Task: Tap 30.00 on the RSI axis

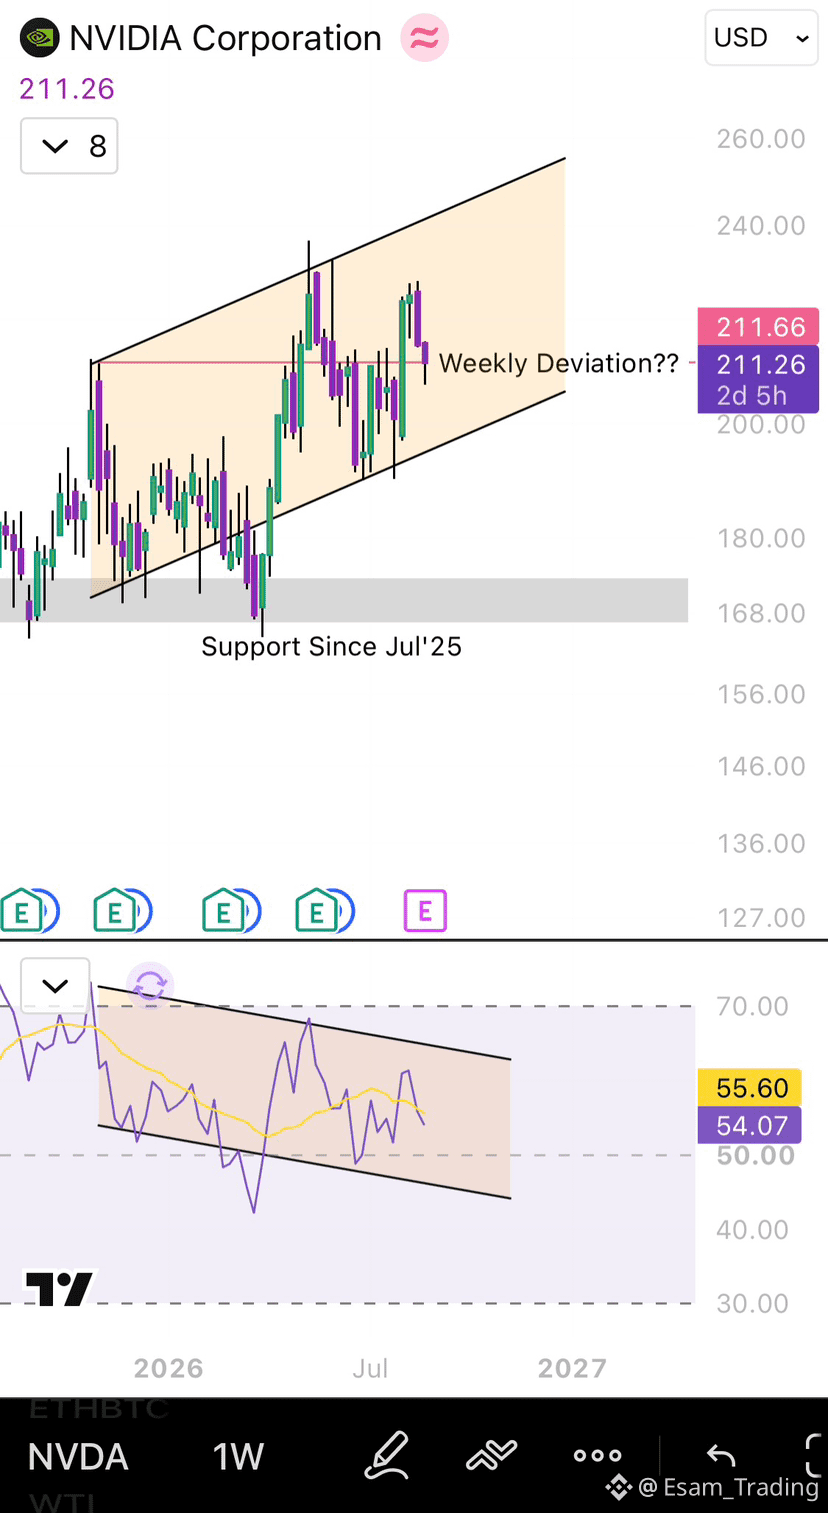Action: click(752, 1304)
